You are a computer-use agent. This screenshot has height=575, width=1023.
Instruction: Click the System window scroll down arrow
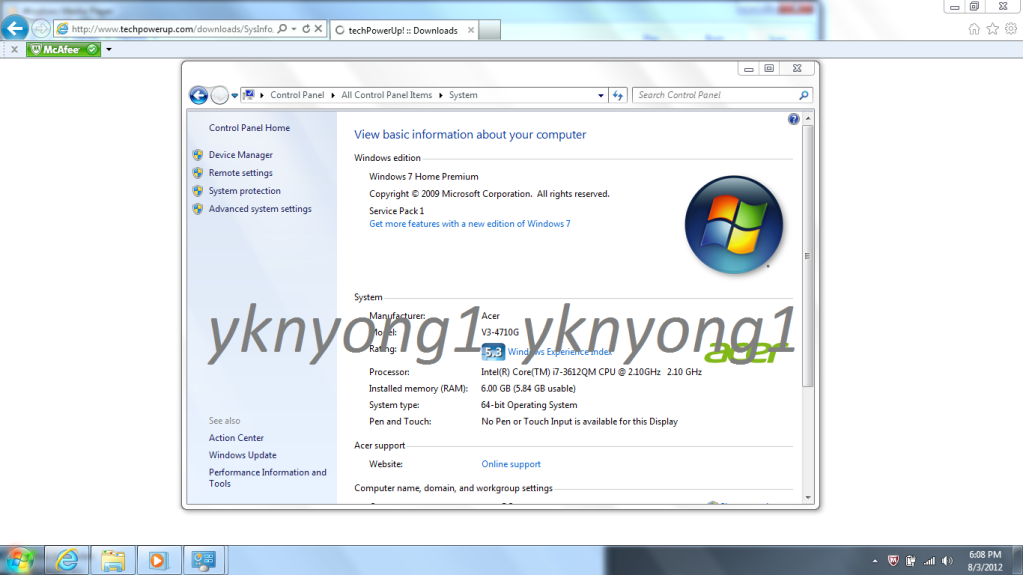pos(808,498)
